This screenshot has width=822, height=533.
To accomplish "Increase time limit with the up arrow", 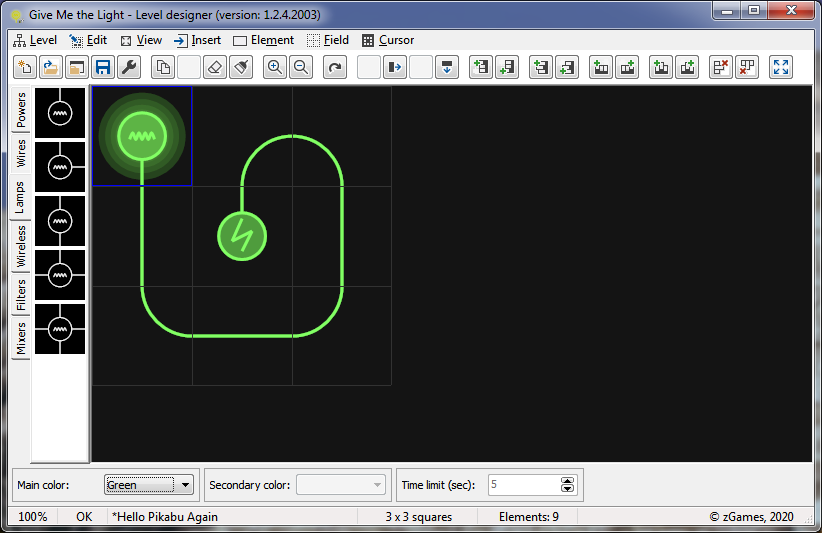I will tap(568, 481).
